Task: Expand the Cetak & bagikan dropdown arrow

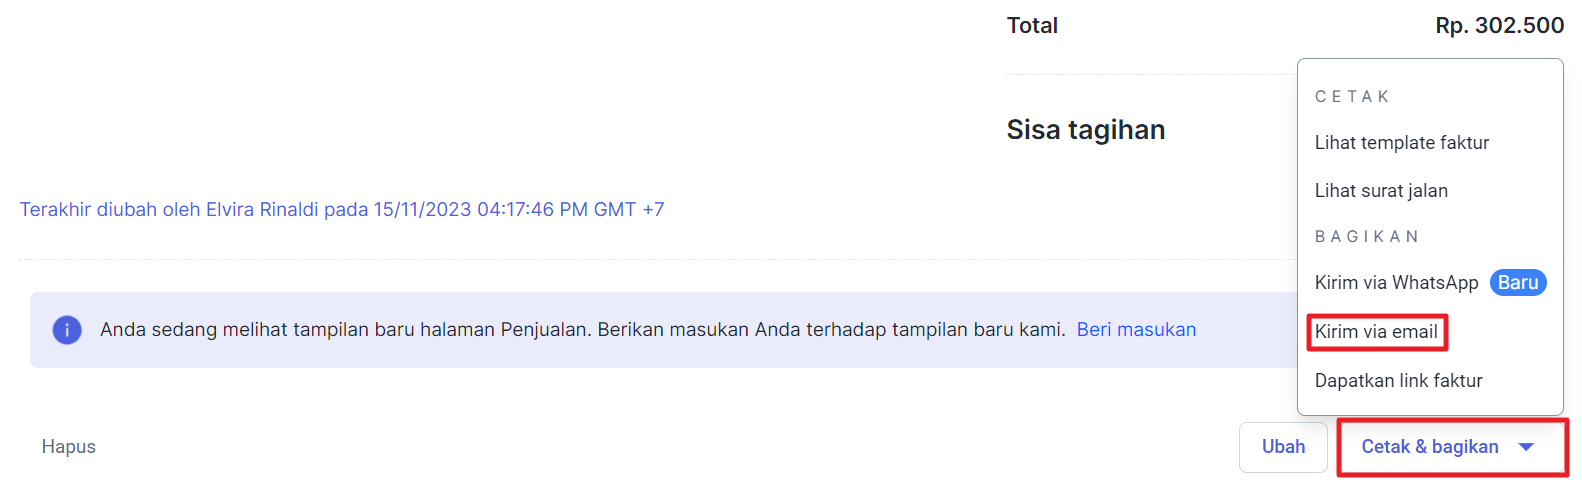Action: click(1526, 447)
